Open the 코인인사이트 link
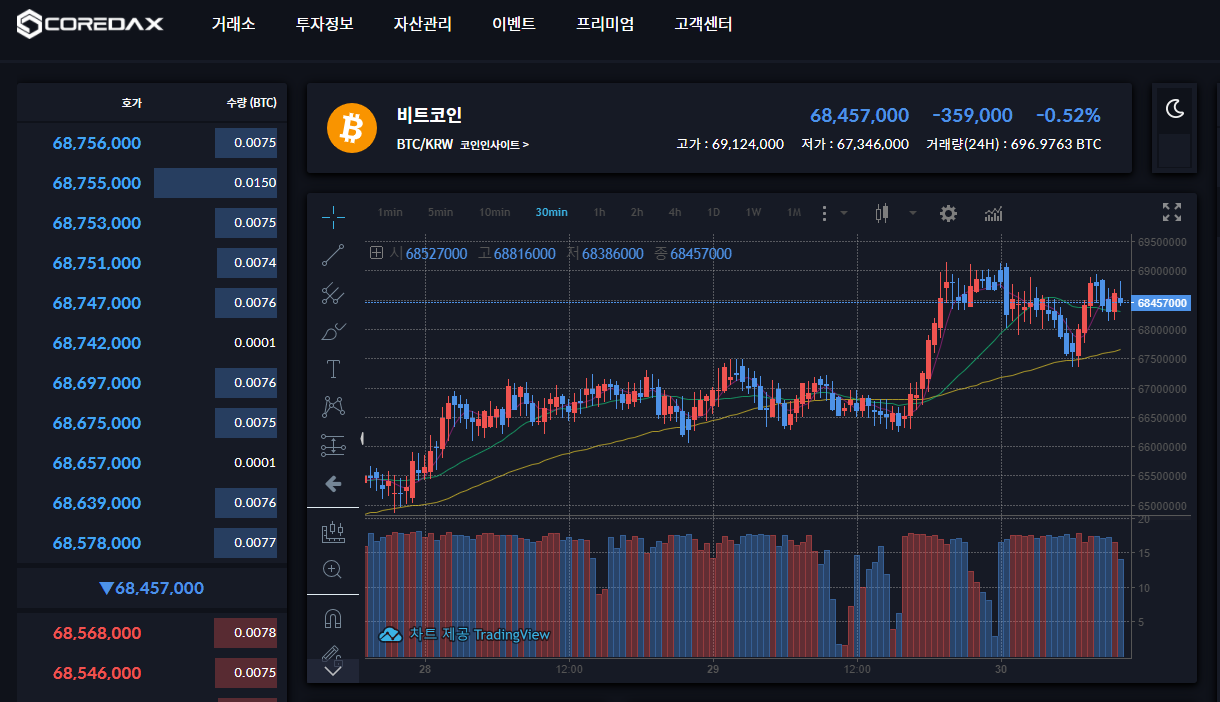The image size is (1220, 702). click(494, 145)
